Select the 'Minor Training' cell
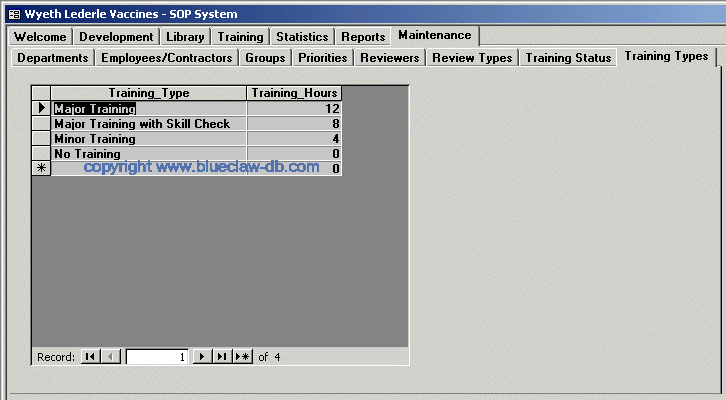Viewport: 726px width, 400px height. coord(149,138)
